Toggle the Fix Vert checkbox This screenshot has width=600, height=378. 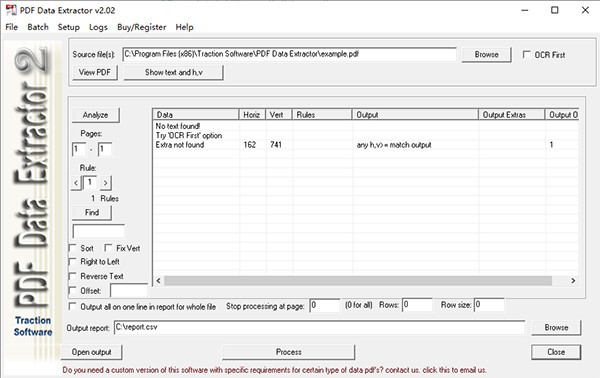click(x=108, y=248)
